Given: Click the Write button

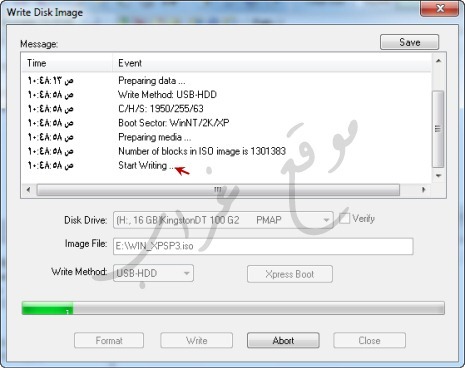Looking at the screenshot, I should [196, 340].
